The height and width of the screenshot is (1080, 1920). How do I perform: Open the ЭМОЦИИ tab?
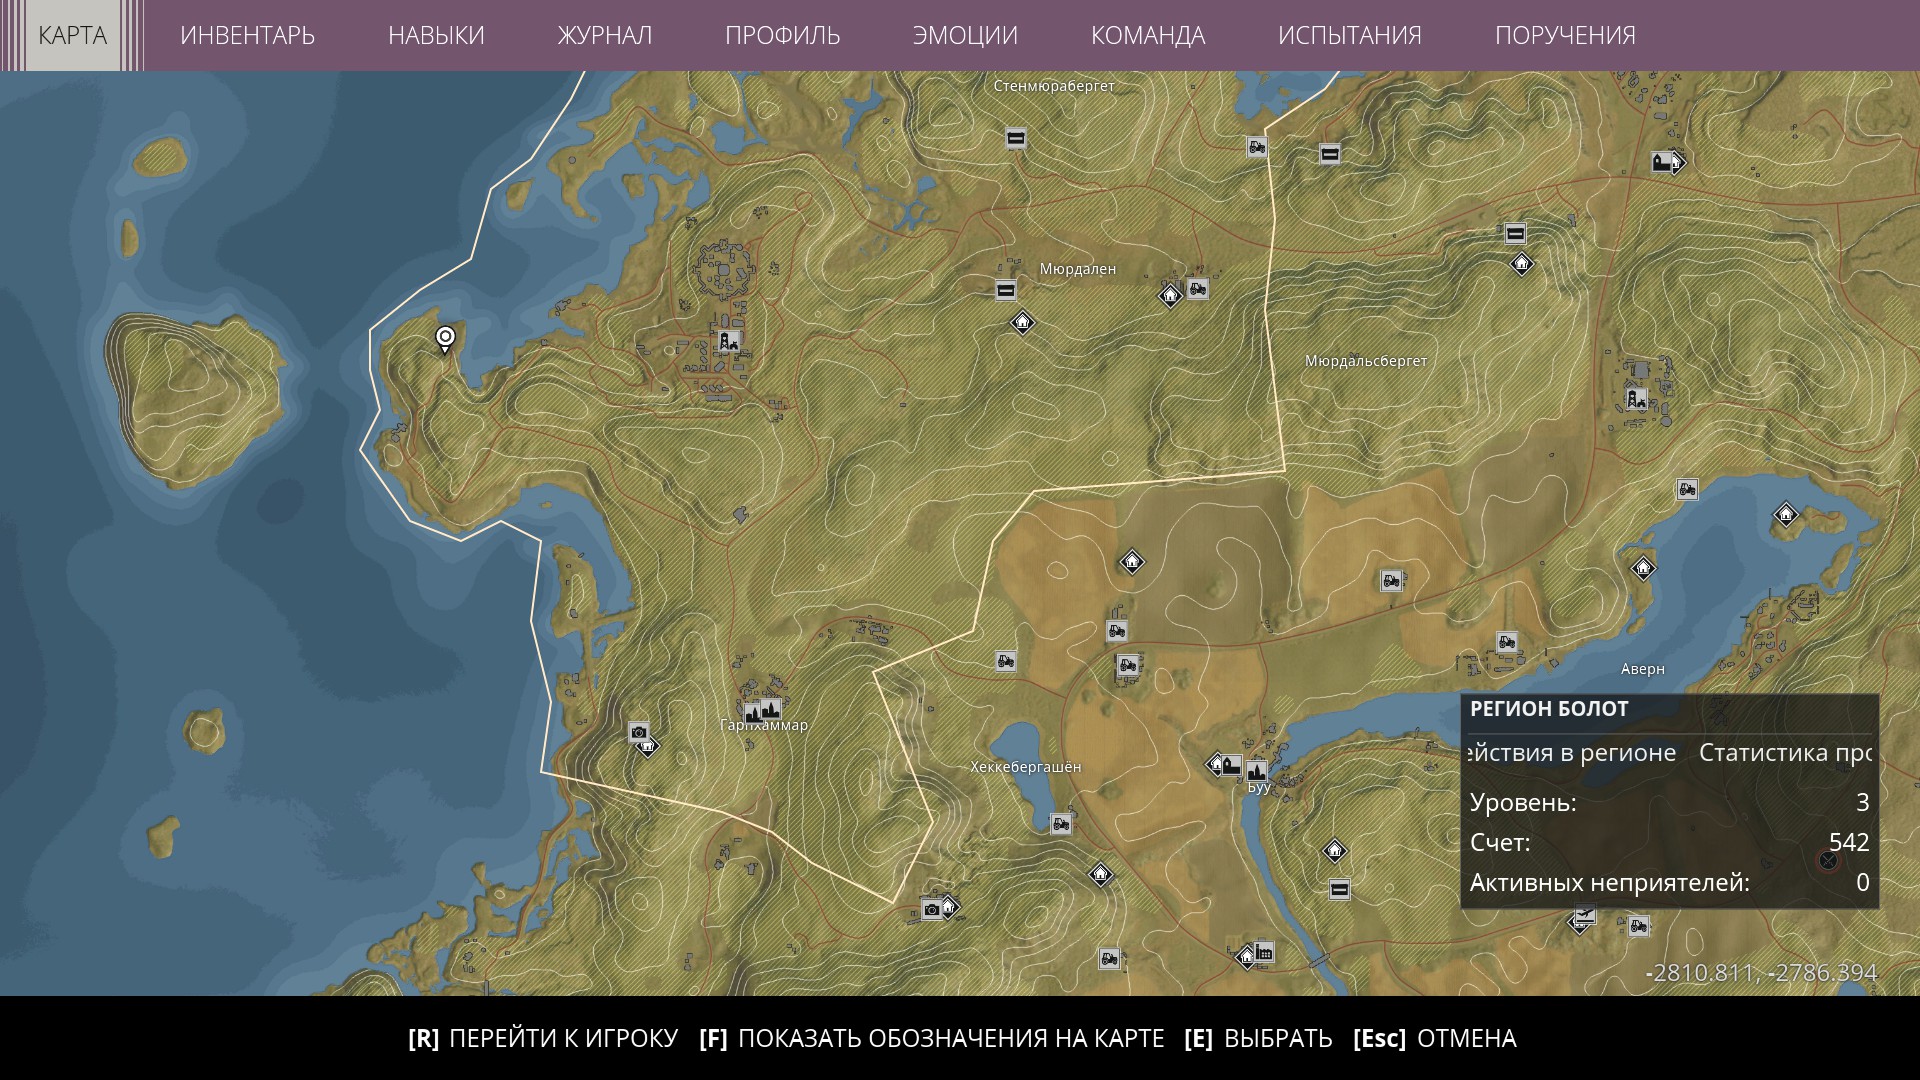965,35
